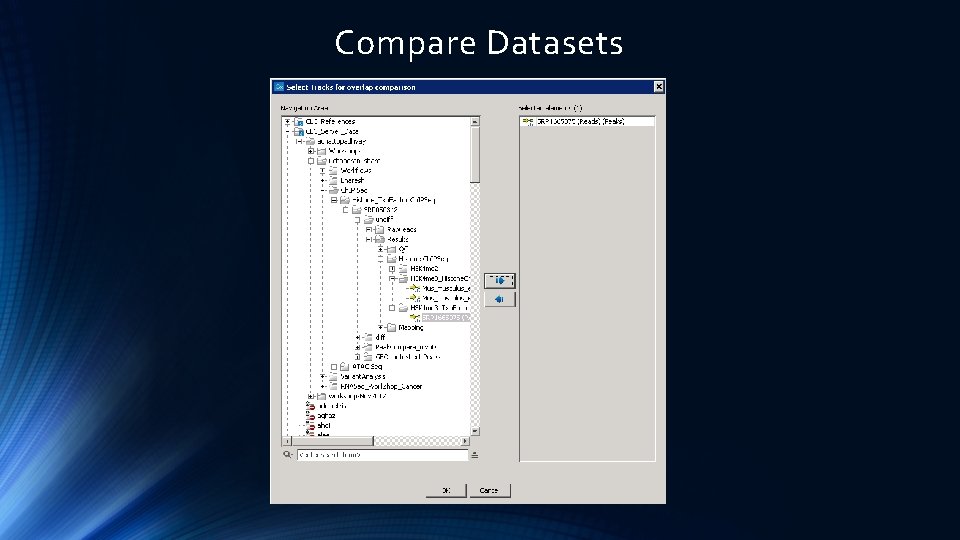Select the CLC_References tree item
Screen dimensions: 960x540
[x=331, y=122]
